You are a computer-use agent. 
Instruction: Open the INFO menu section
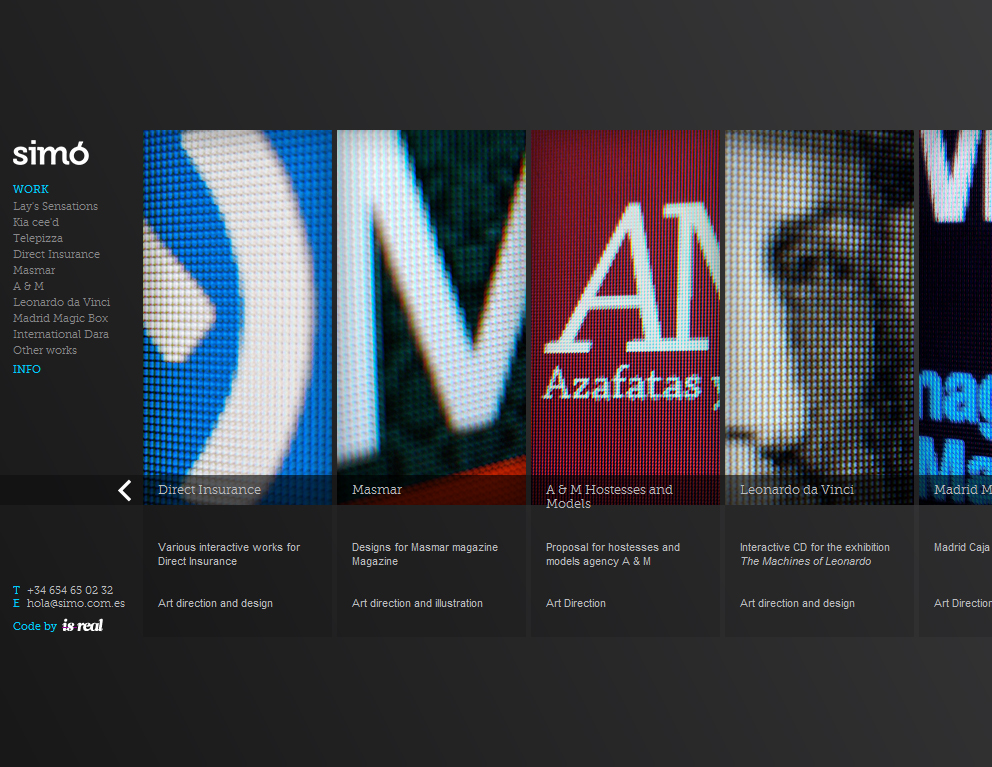coord(27,369)
